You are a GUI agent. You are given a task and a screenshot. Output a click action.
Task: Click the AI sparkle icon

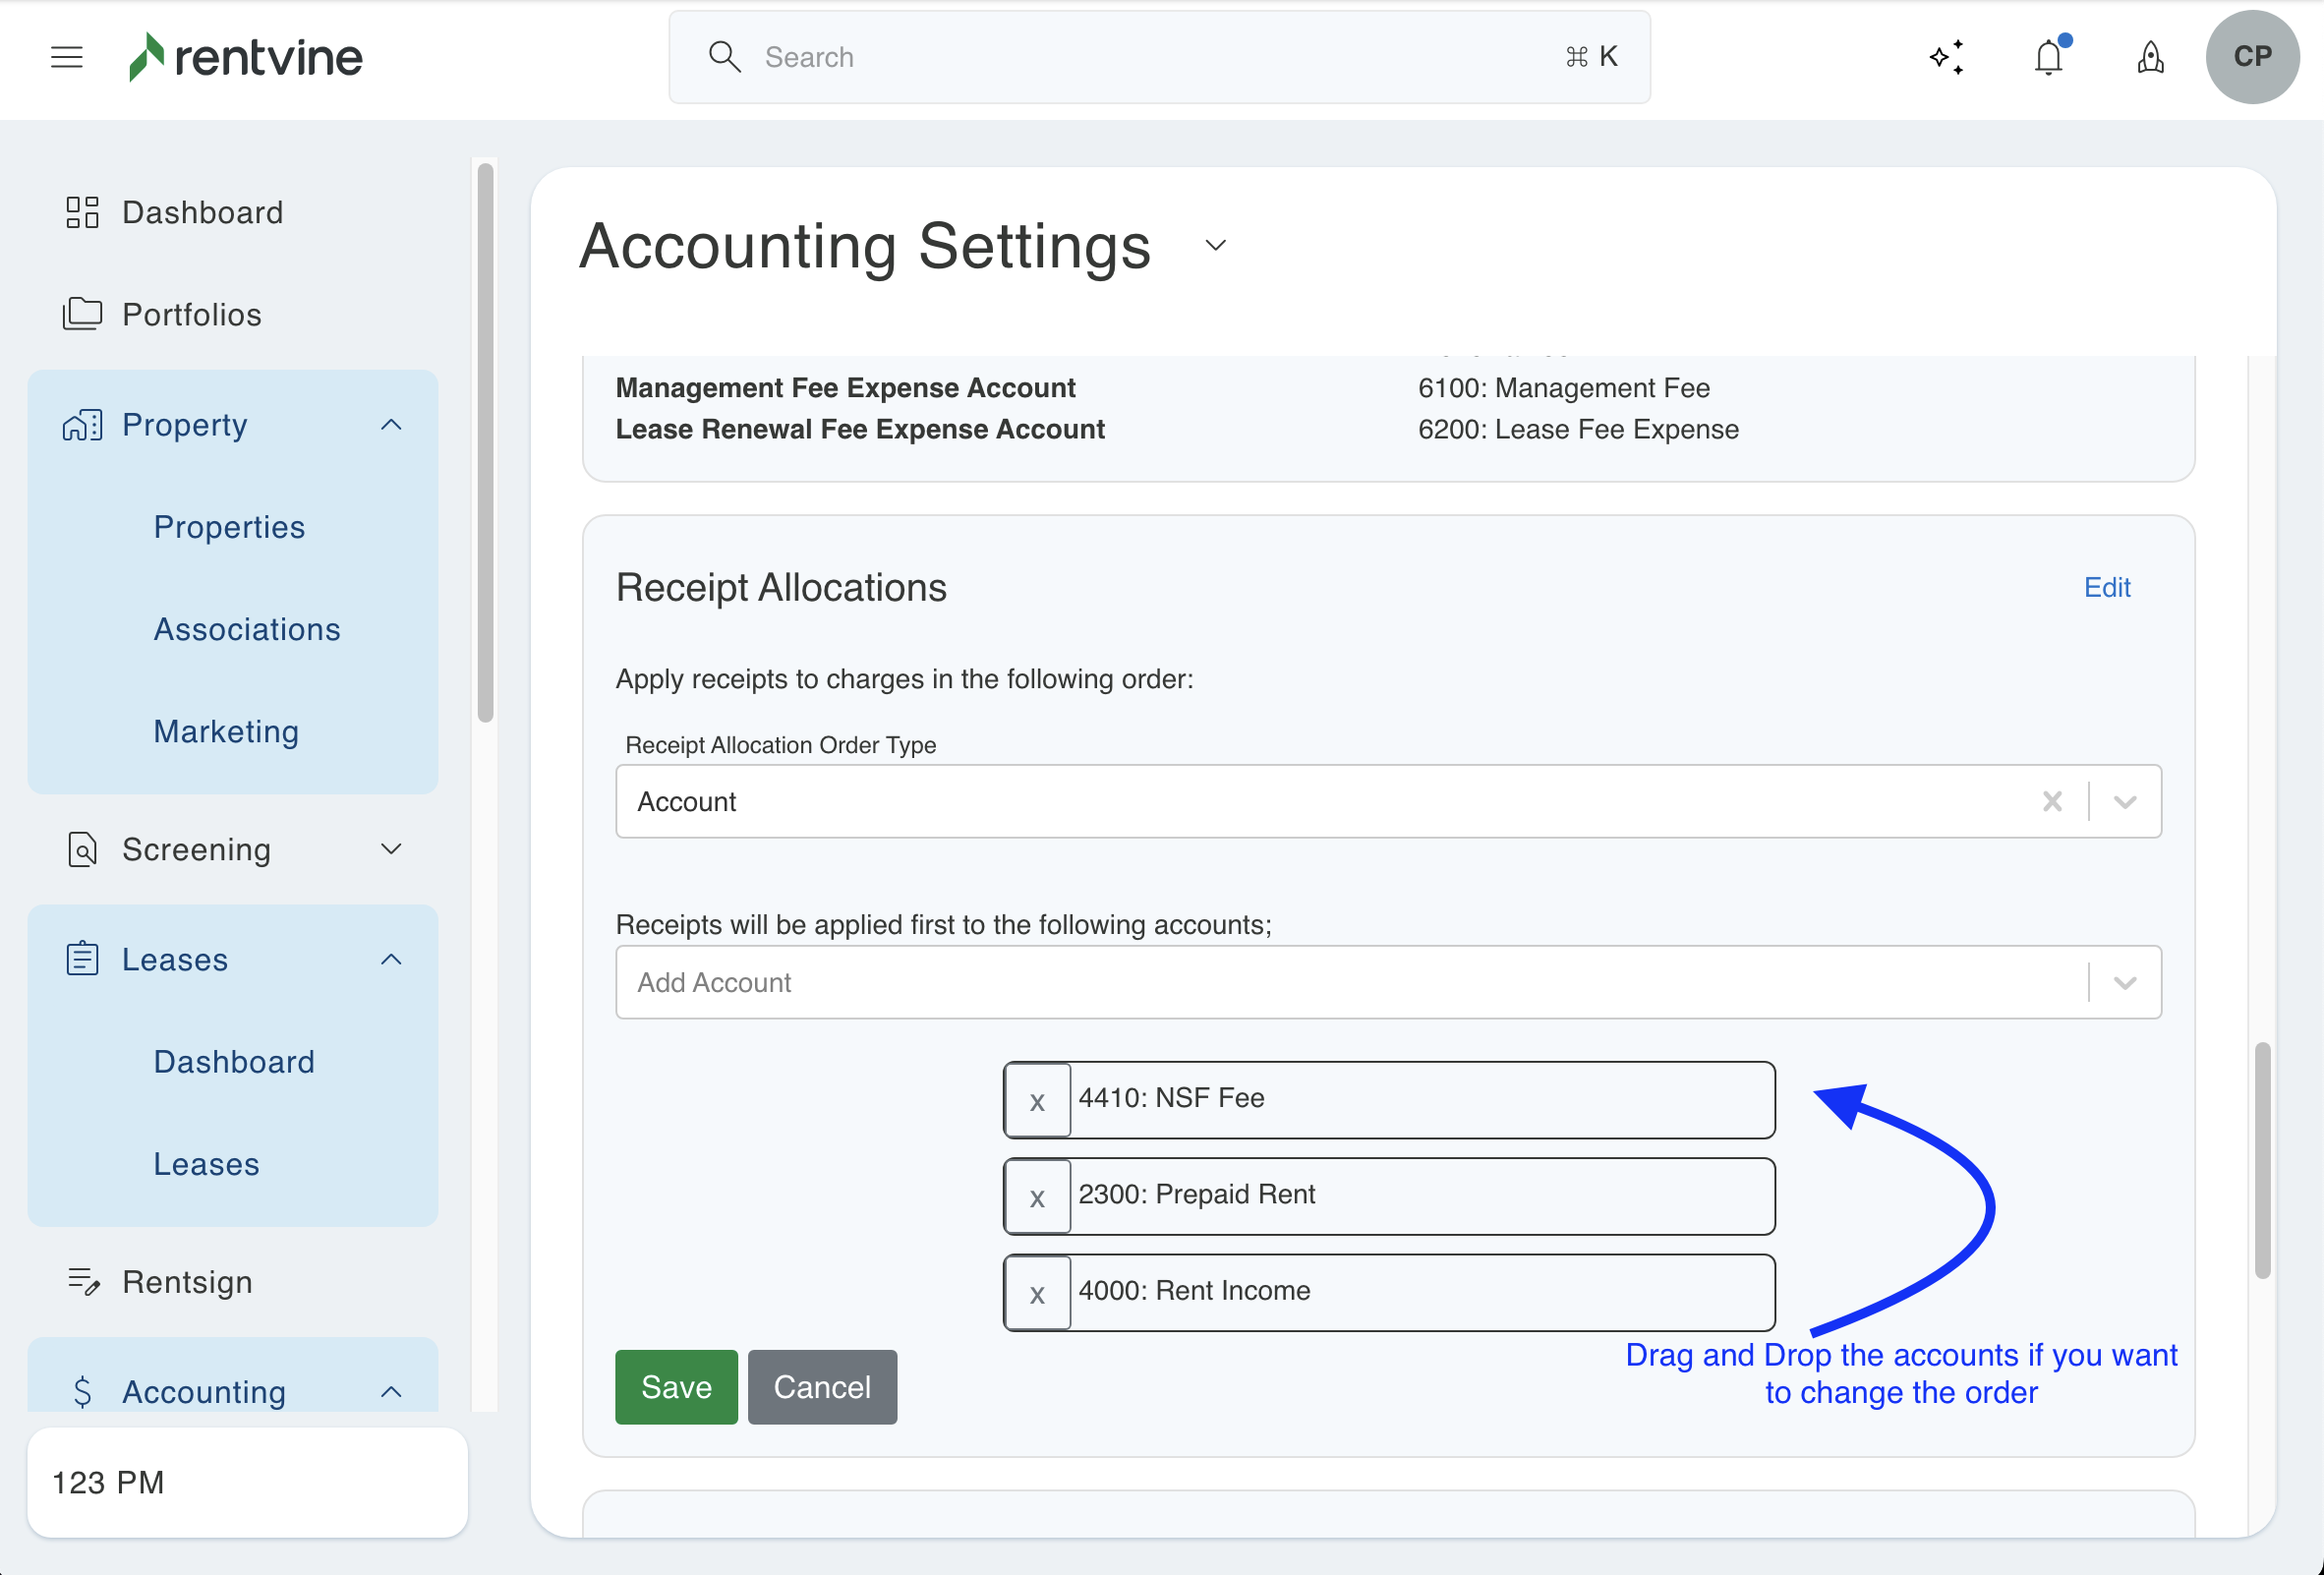(x=1946, y=57)
